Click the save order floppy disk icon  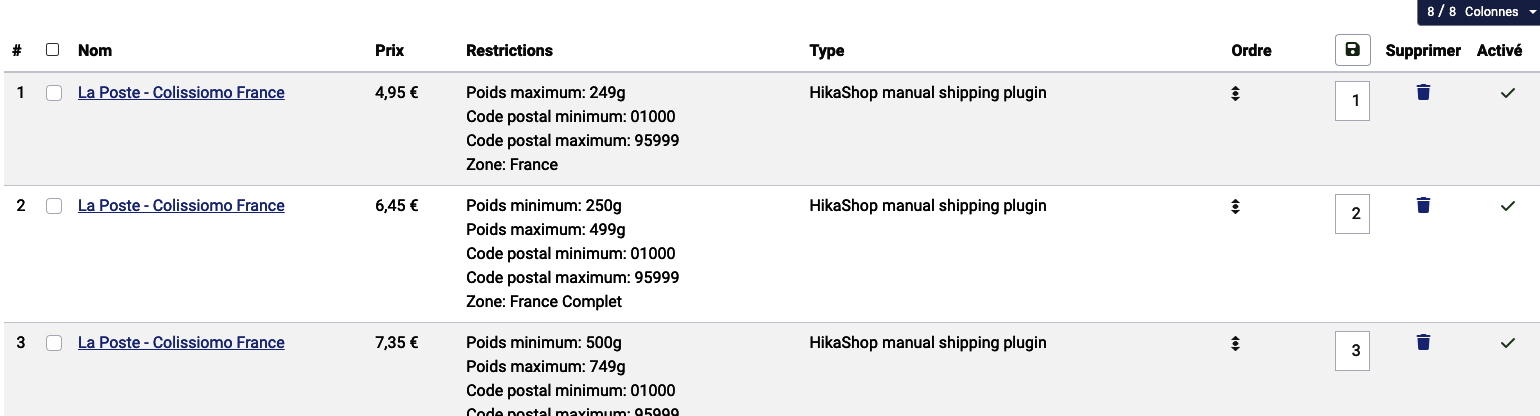(x=1352, y=50)
